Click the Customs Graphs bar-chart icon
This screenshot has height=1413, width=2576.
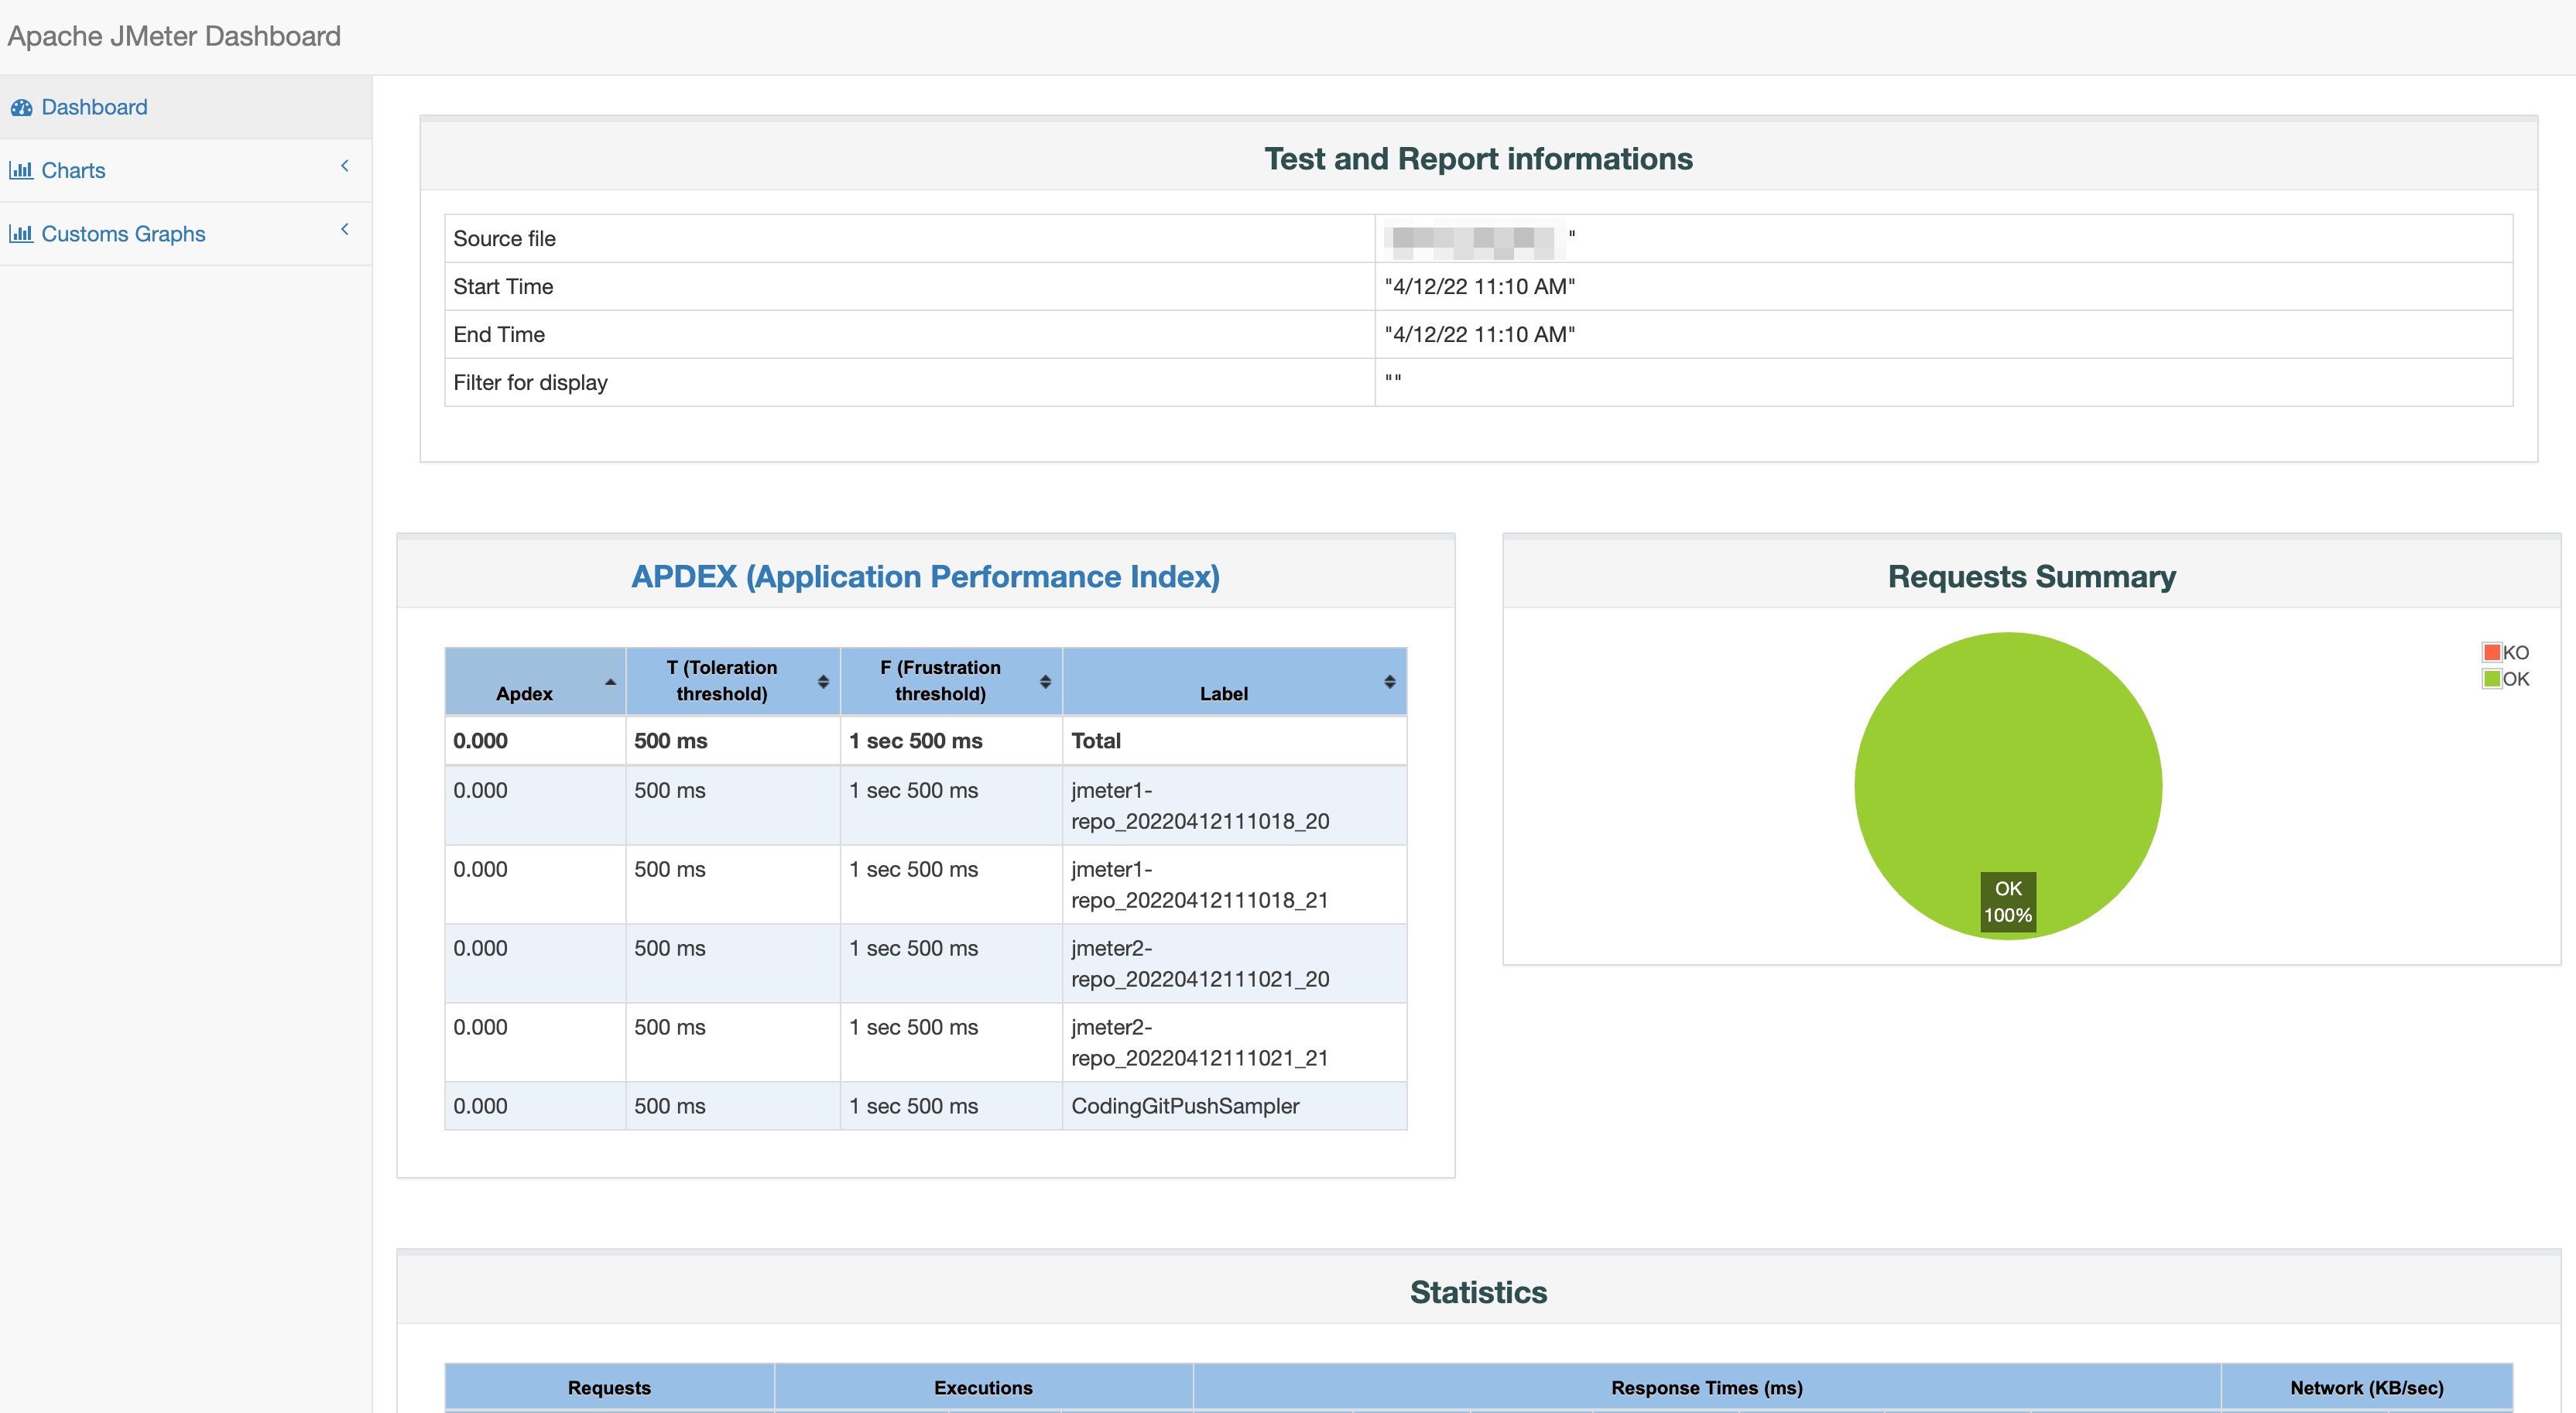(21, 234)
